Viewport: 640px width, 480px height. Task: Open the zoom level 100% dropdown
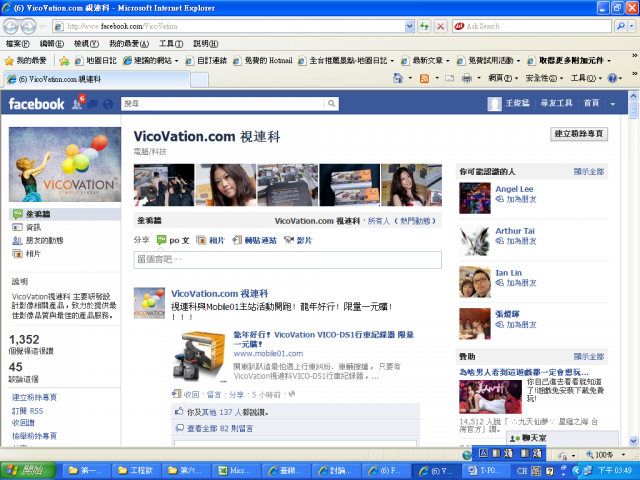click(x=623, y=455)
